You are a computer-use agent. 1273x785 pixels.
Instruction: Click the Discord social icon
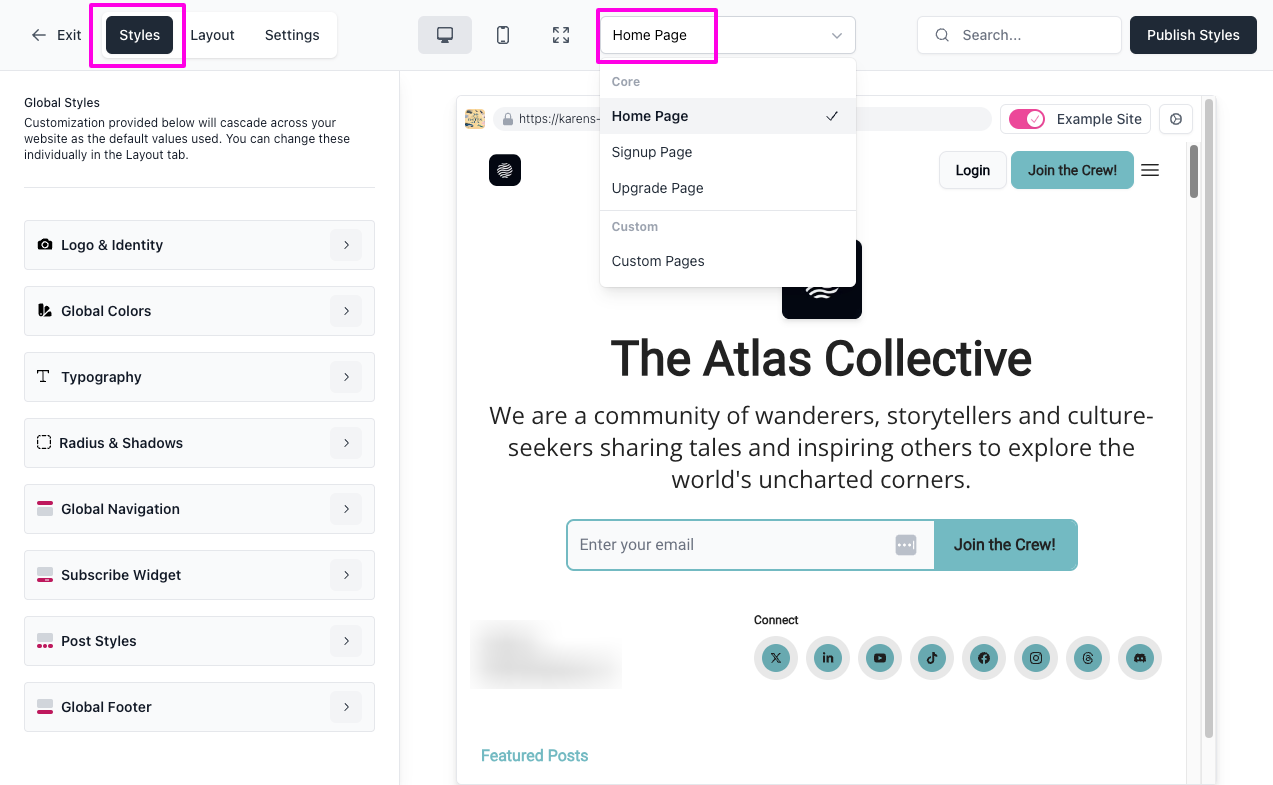[1140, 658]
